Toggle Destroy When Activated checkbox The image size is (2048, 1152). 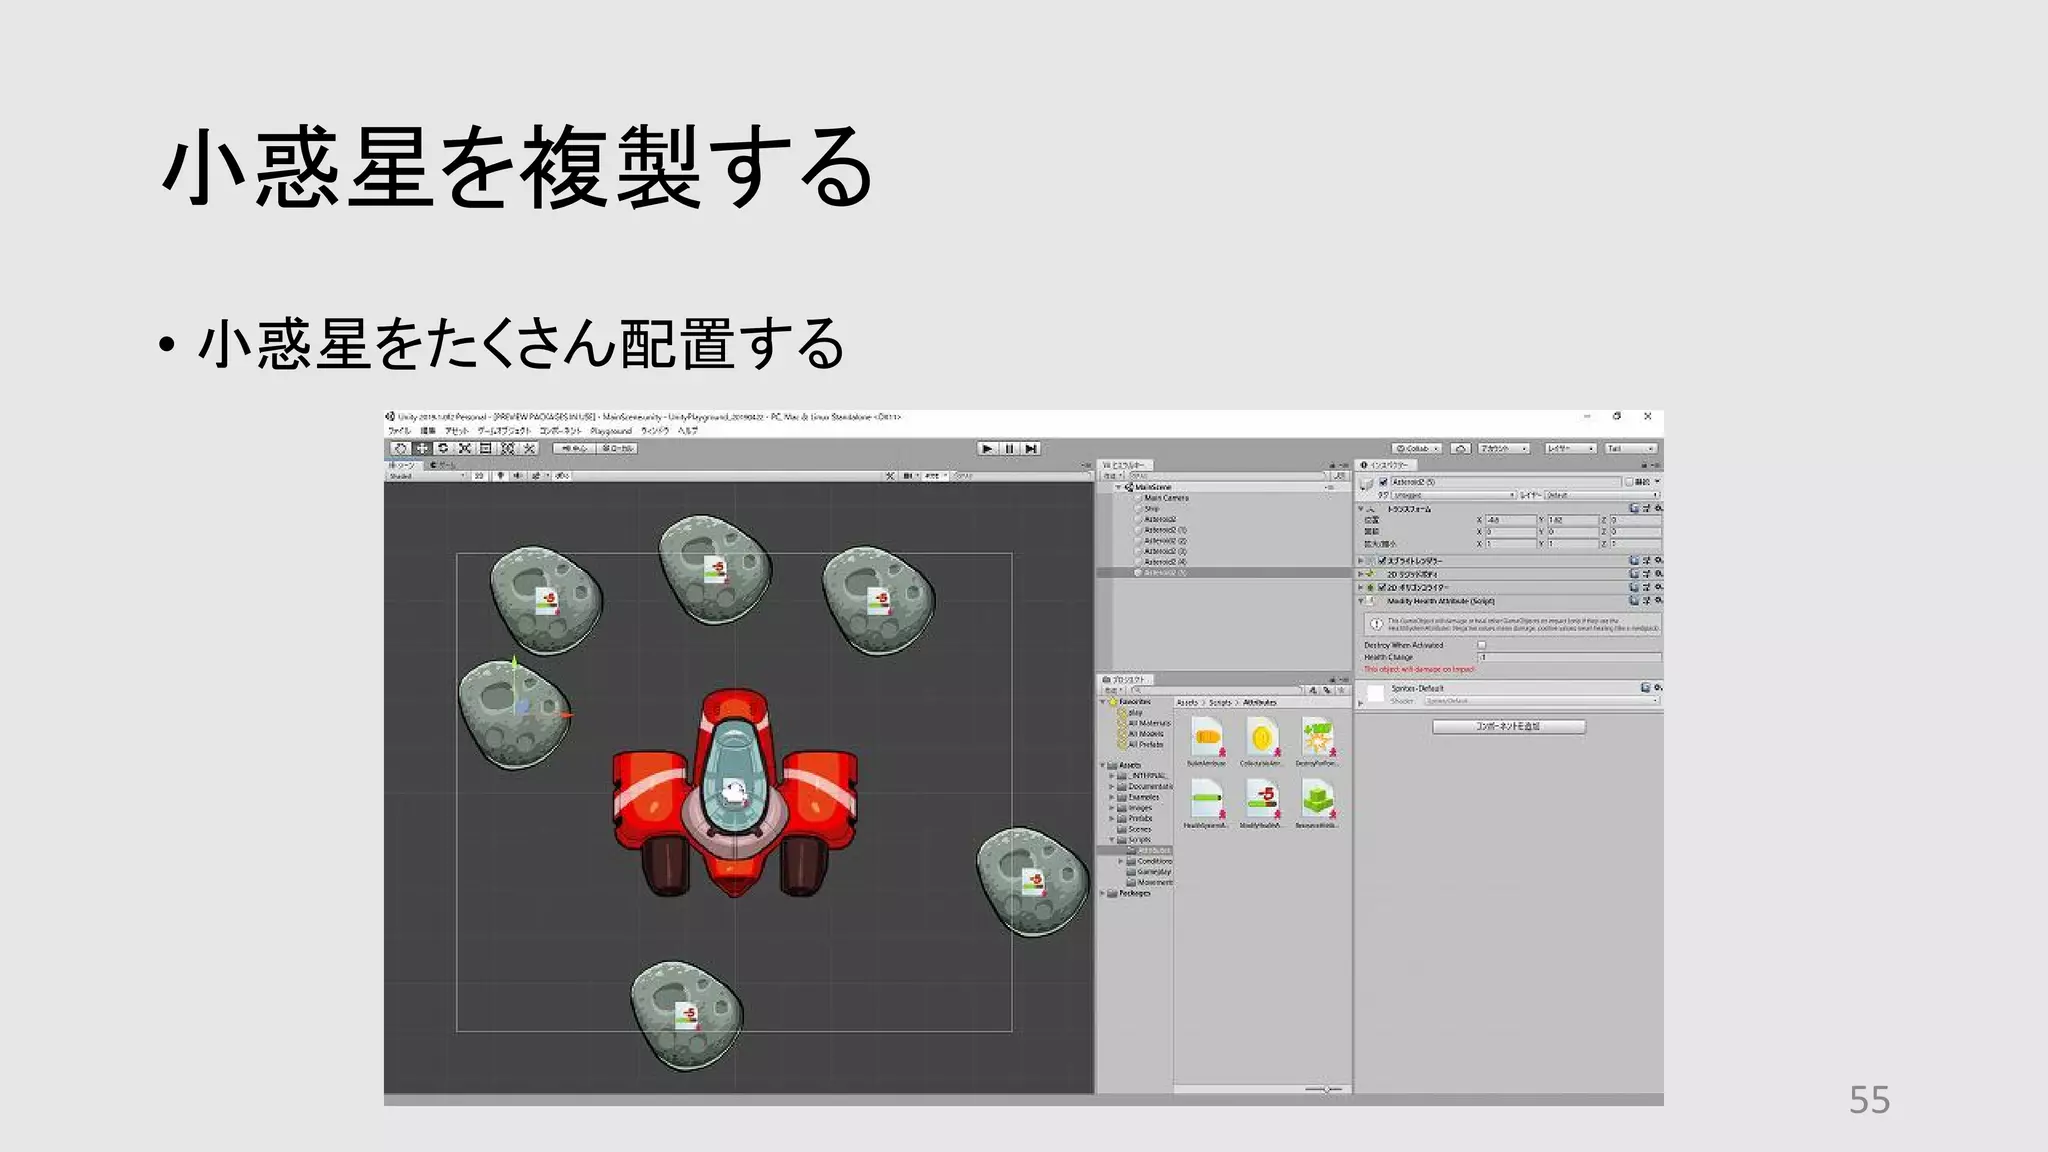[x=1482, y=646]
